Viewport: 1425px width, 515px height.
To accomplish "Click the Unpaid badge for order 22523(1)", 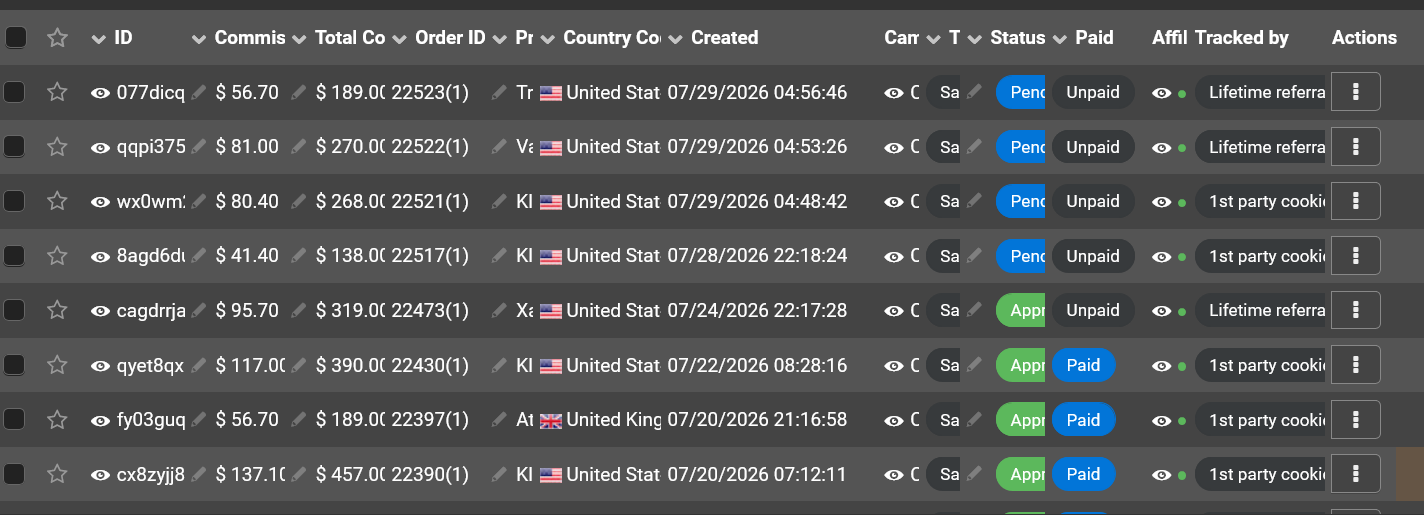I will coord(1093,93).
